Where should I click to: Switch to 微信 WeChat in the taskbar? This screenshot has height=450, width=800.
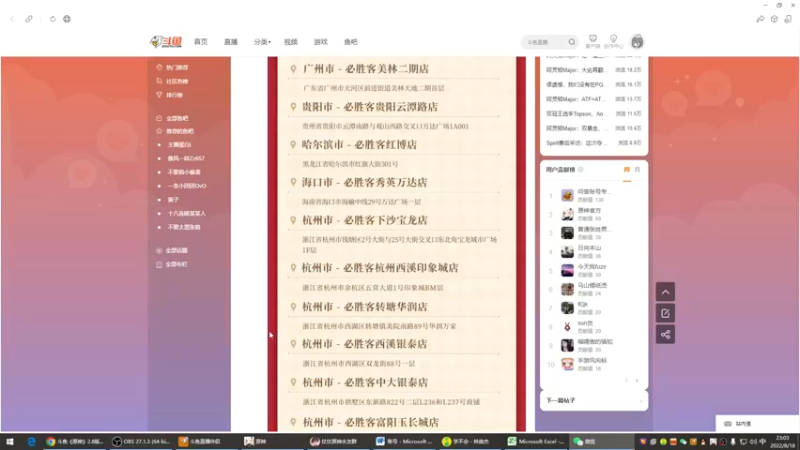(601, 441)
